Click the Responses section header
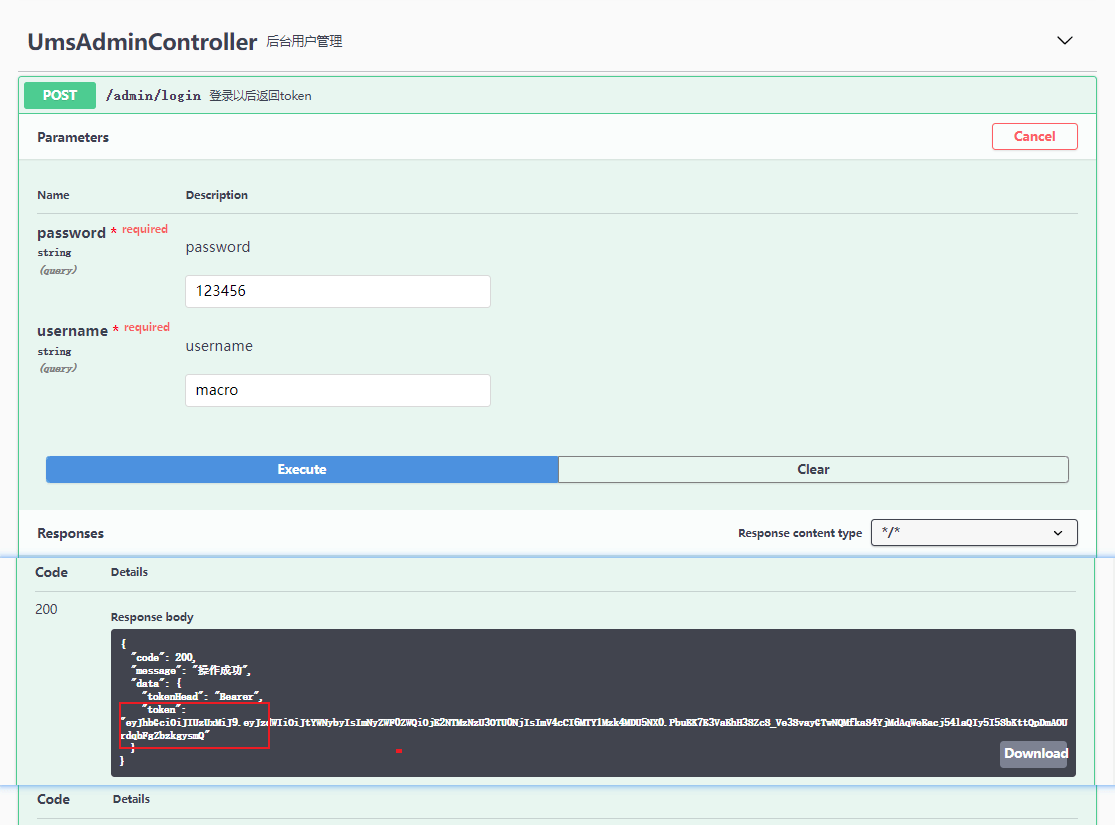This screenshot has height=825, width=1115. 70,533
